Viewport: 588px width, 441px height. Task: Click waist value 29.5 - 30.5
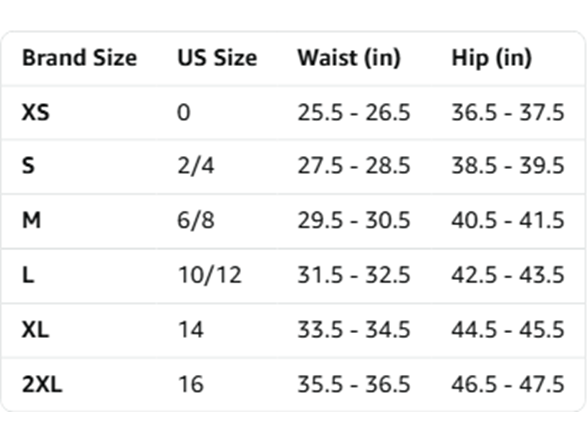point(354,220)
